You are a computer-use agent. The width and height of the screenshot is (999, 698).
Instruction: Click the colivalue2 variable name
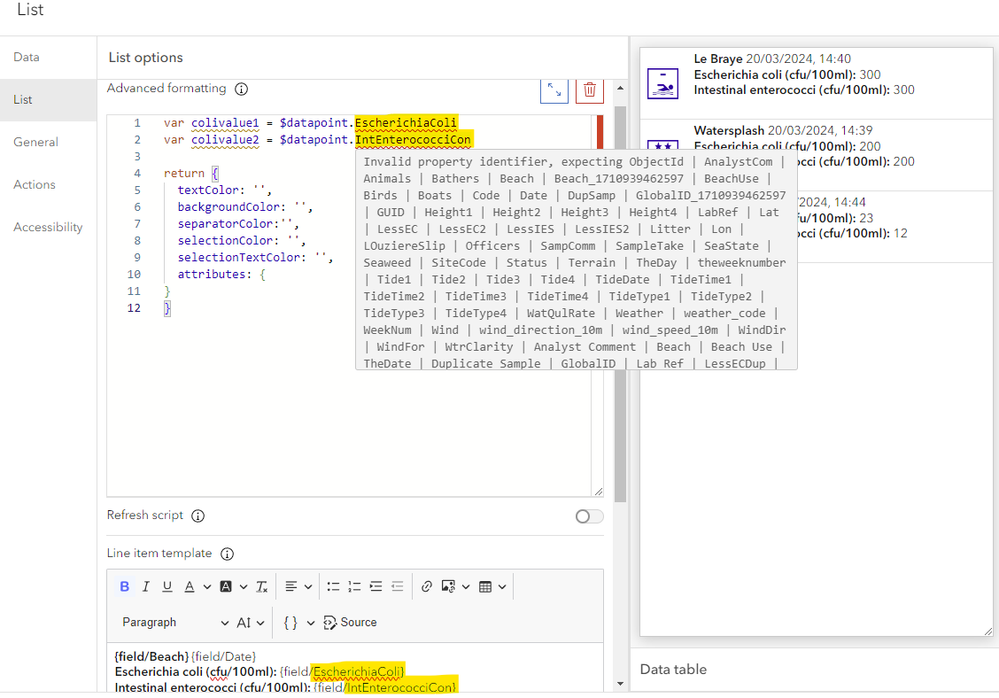225,140
